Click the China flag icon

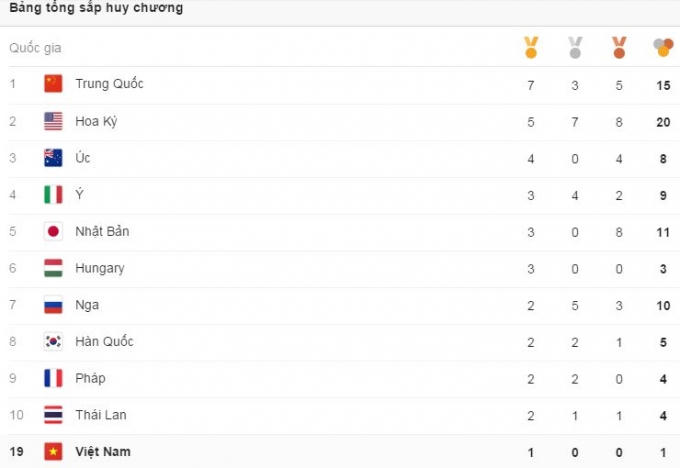pos(54,84)
